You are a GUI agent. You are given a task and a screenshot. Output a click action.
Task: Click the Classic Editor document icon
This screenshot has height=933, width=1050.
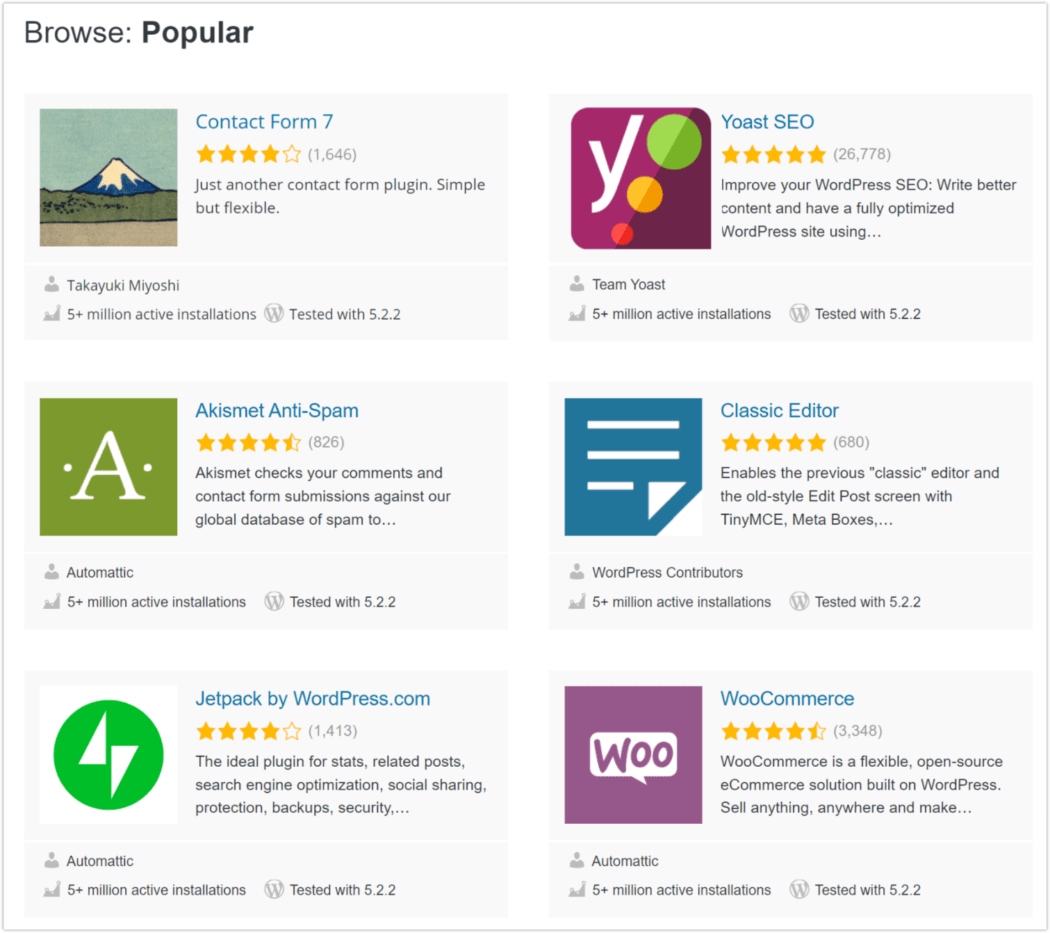point(632,466)
